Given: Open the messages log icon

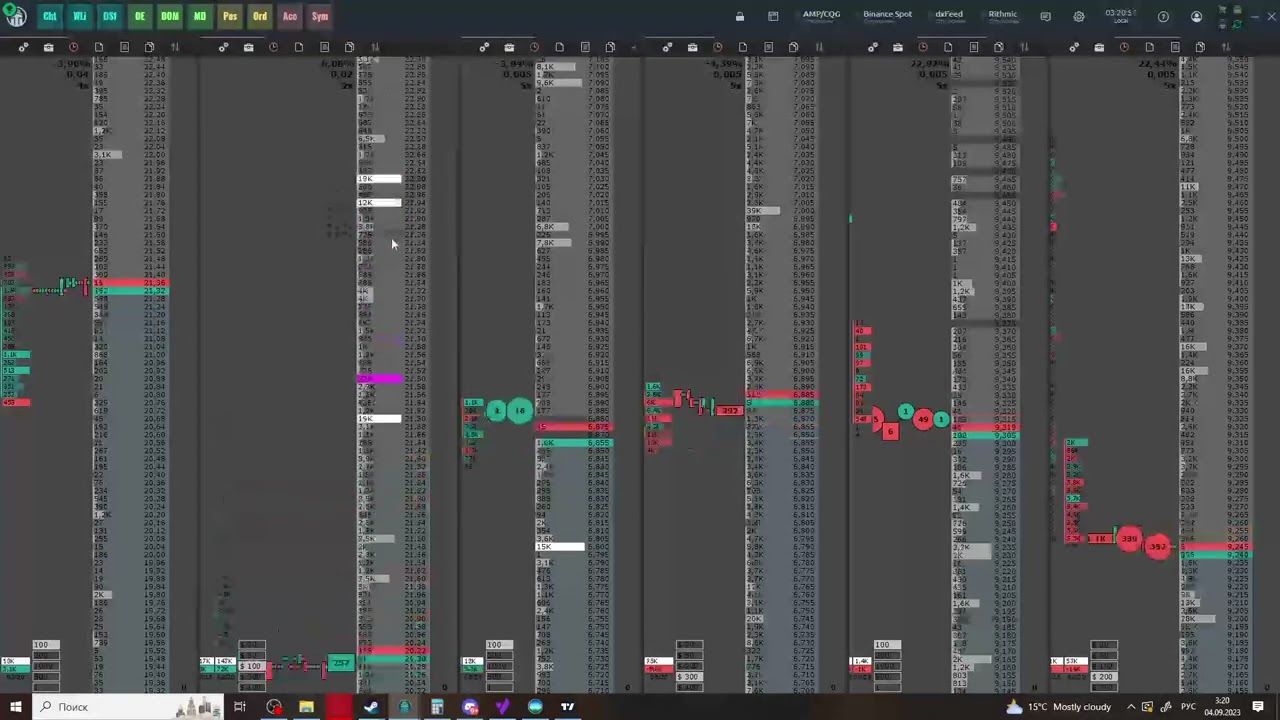Looking at the screenshot, I should pyautogui.click(x=1045, y=16).
